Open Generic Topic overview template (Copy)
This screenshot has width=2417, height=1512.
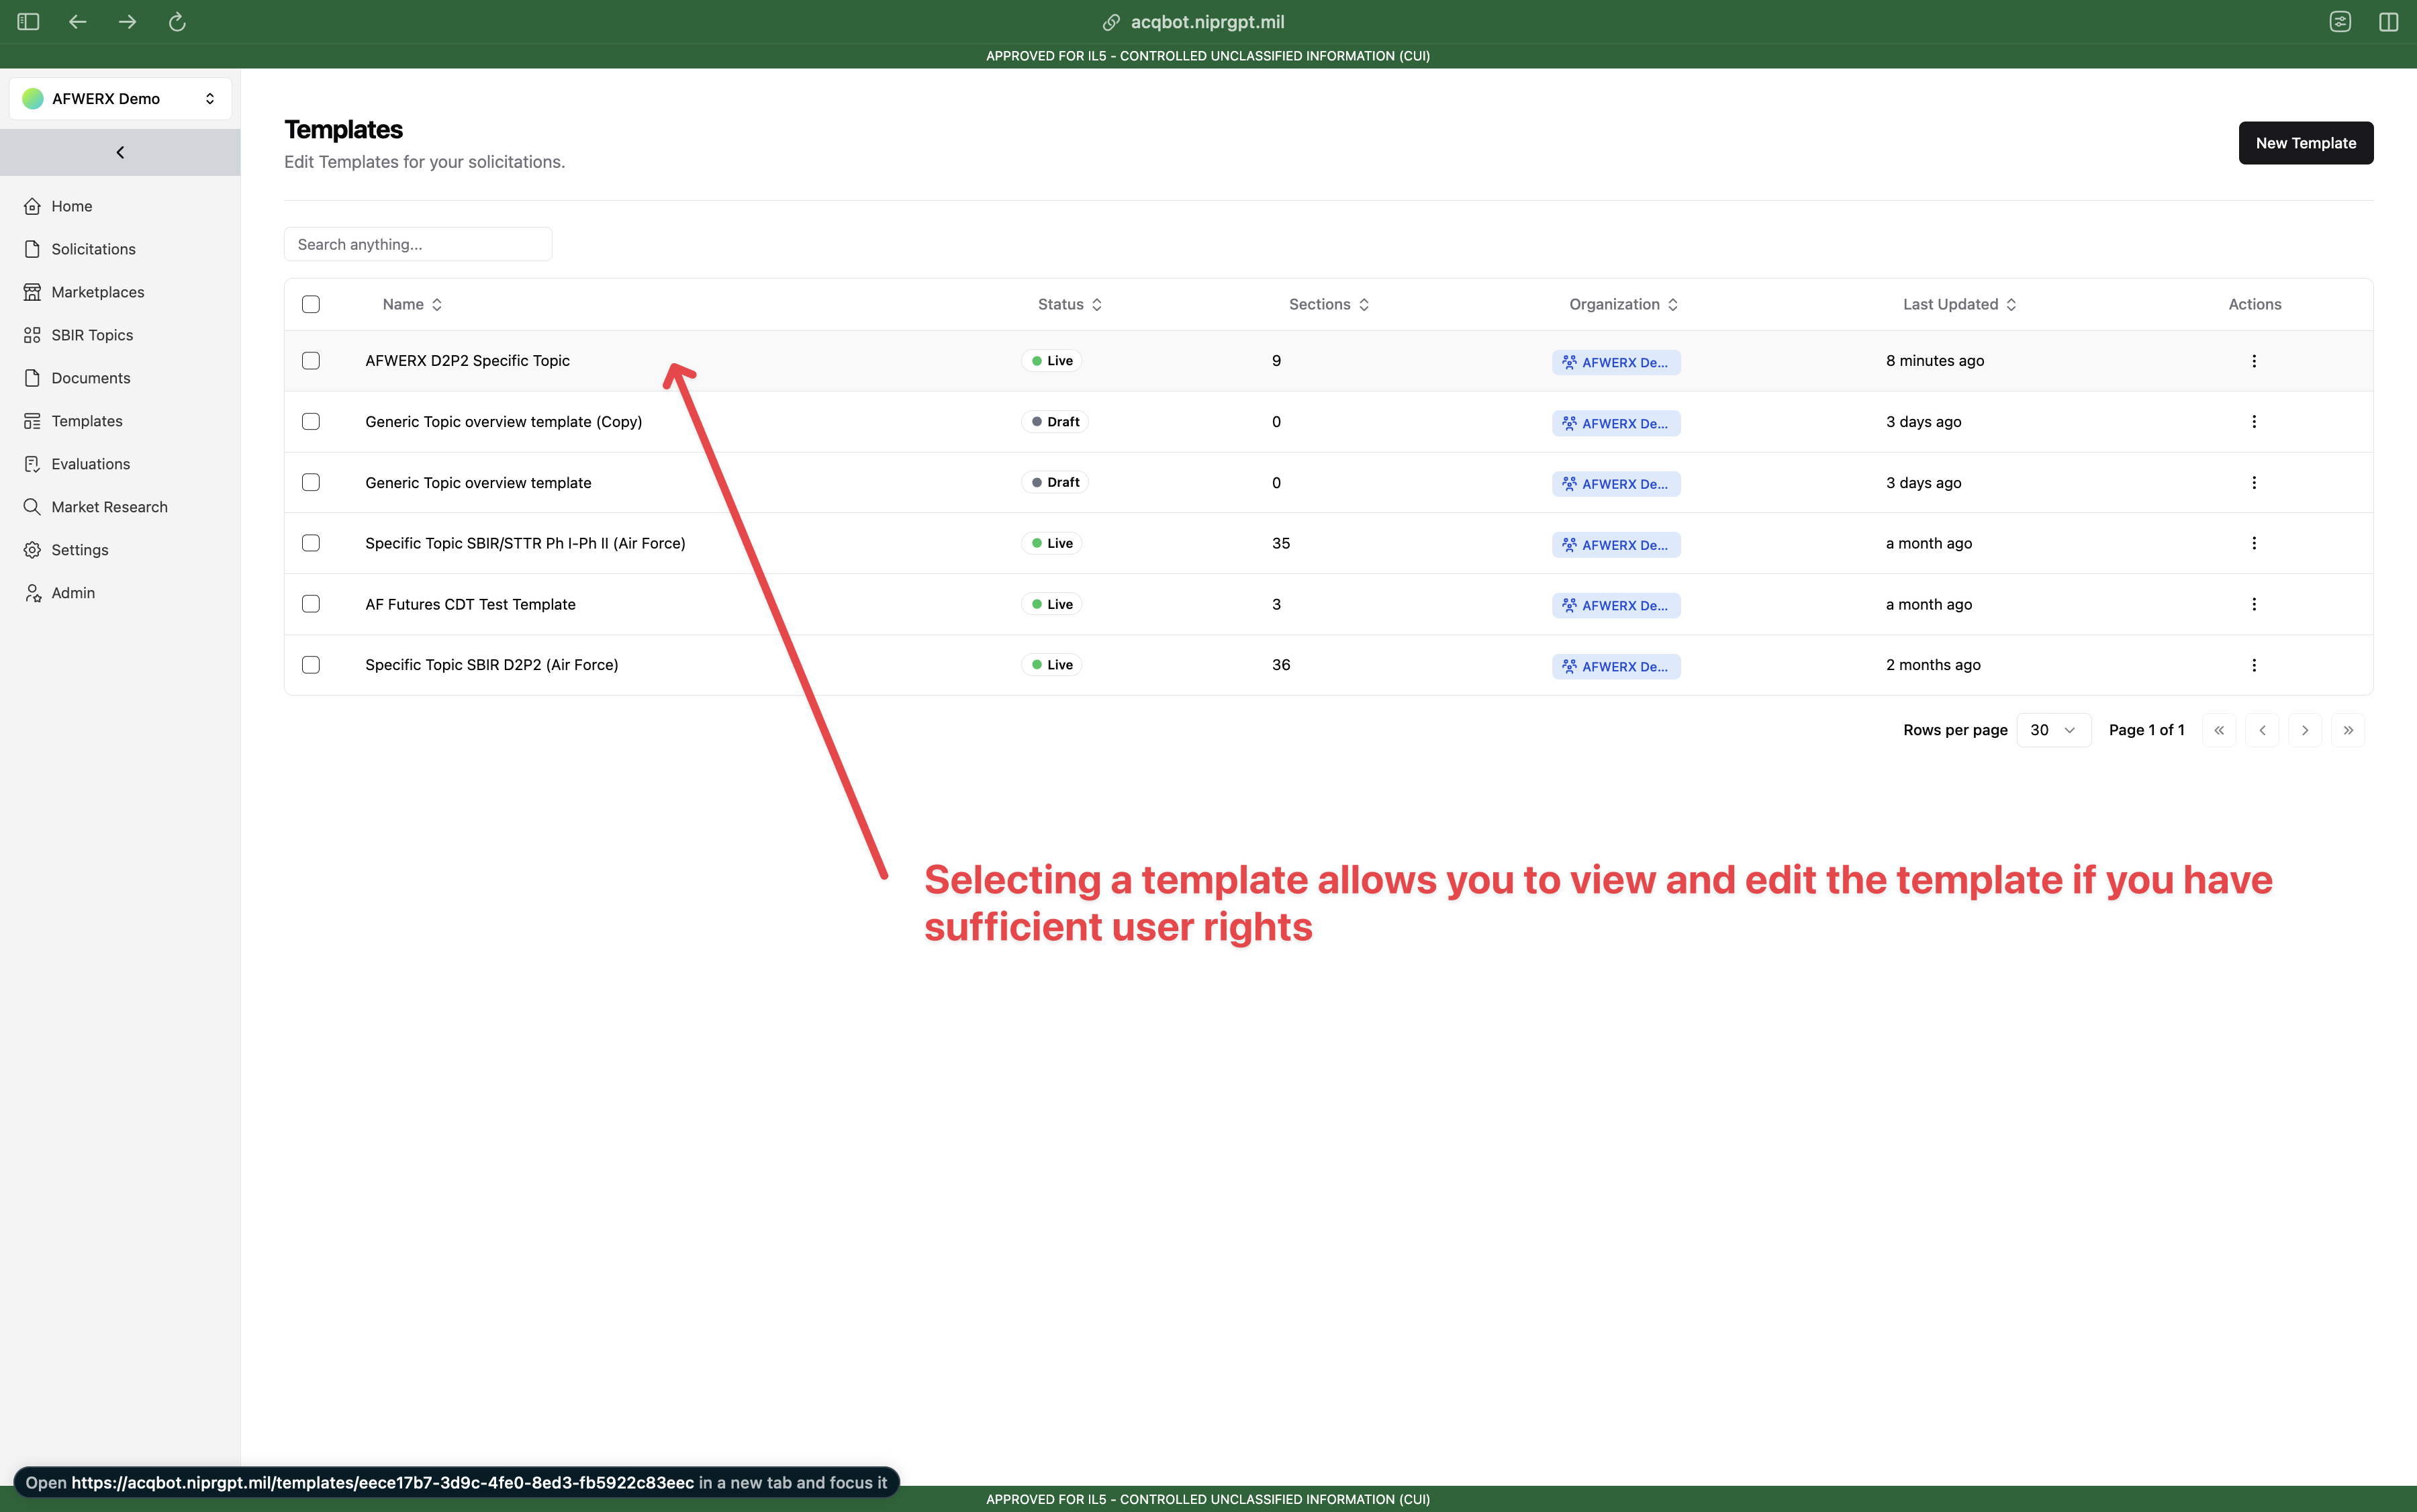click(503, 422)
